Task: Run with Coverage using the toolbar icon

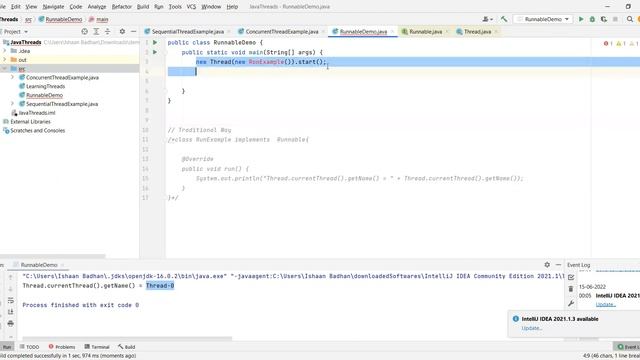Action: coord(604,19)
